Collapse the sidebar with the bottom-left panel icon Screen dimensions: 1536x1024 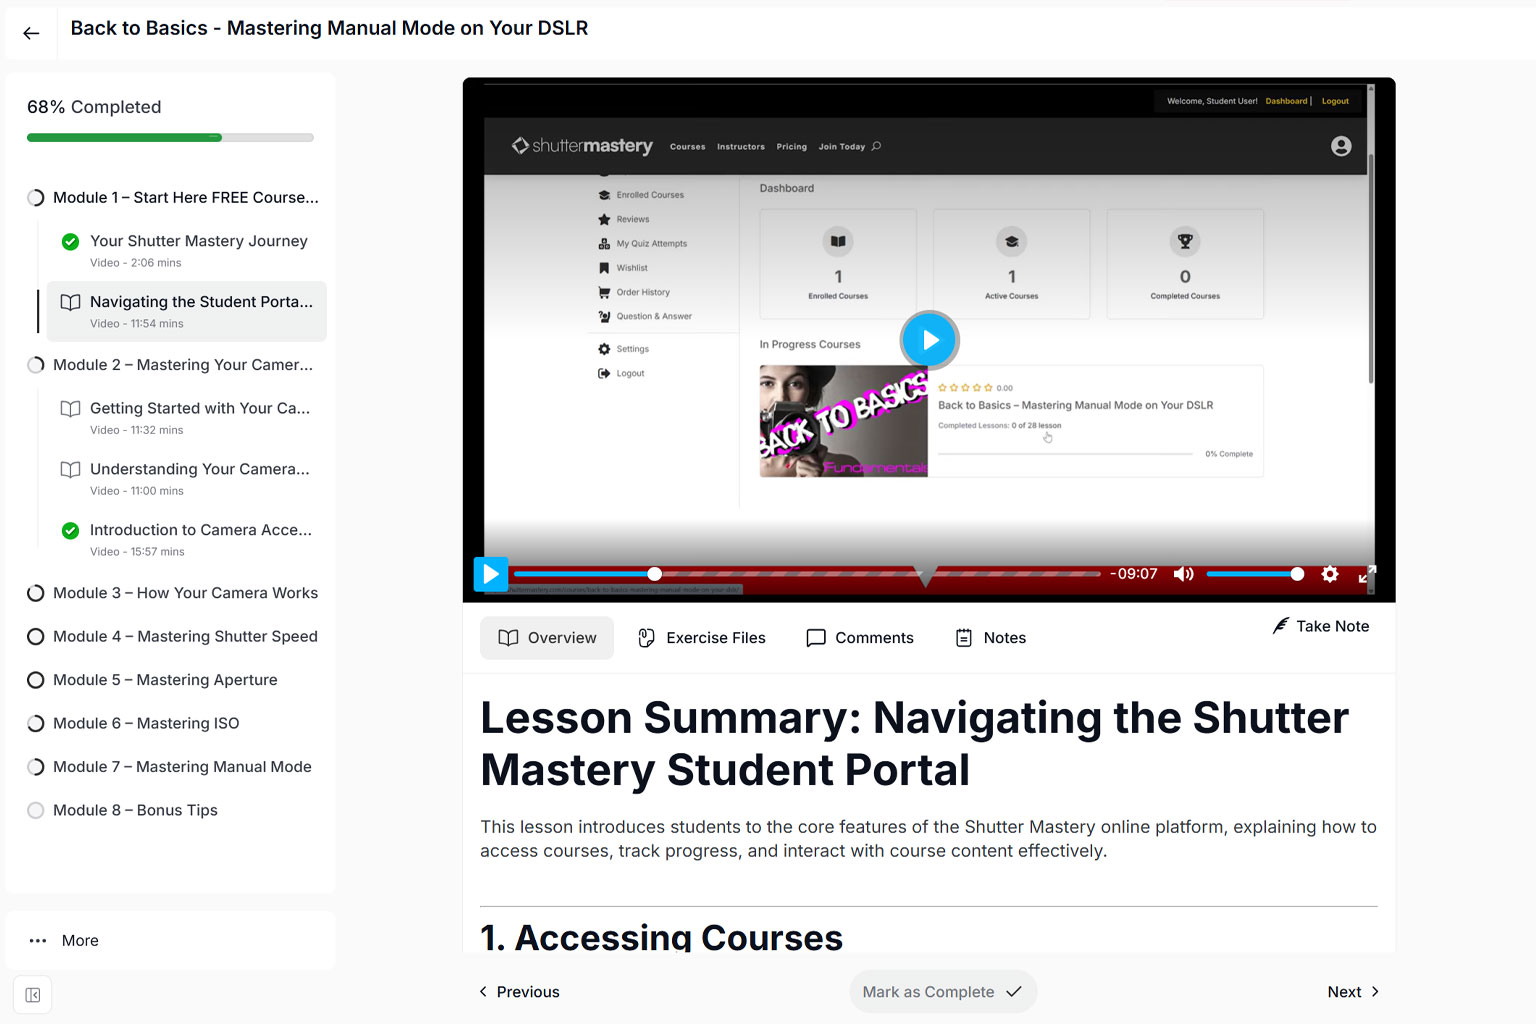coord(33,995)
